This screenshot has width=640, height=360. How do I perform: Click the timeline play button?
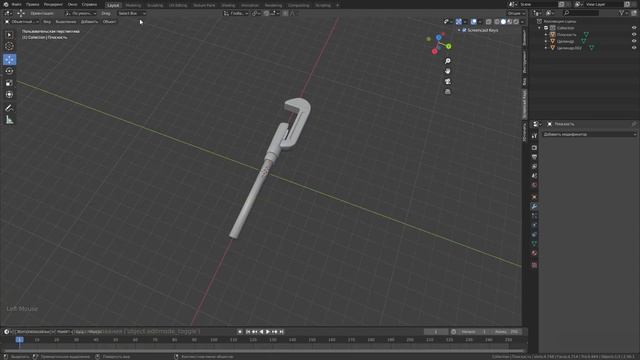[268, 332]
